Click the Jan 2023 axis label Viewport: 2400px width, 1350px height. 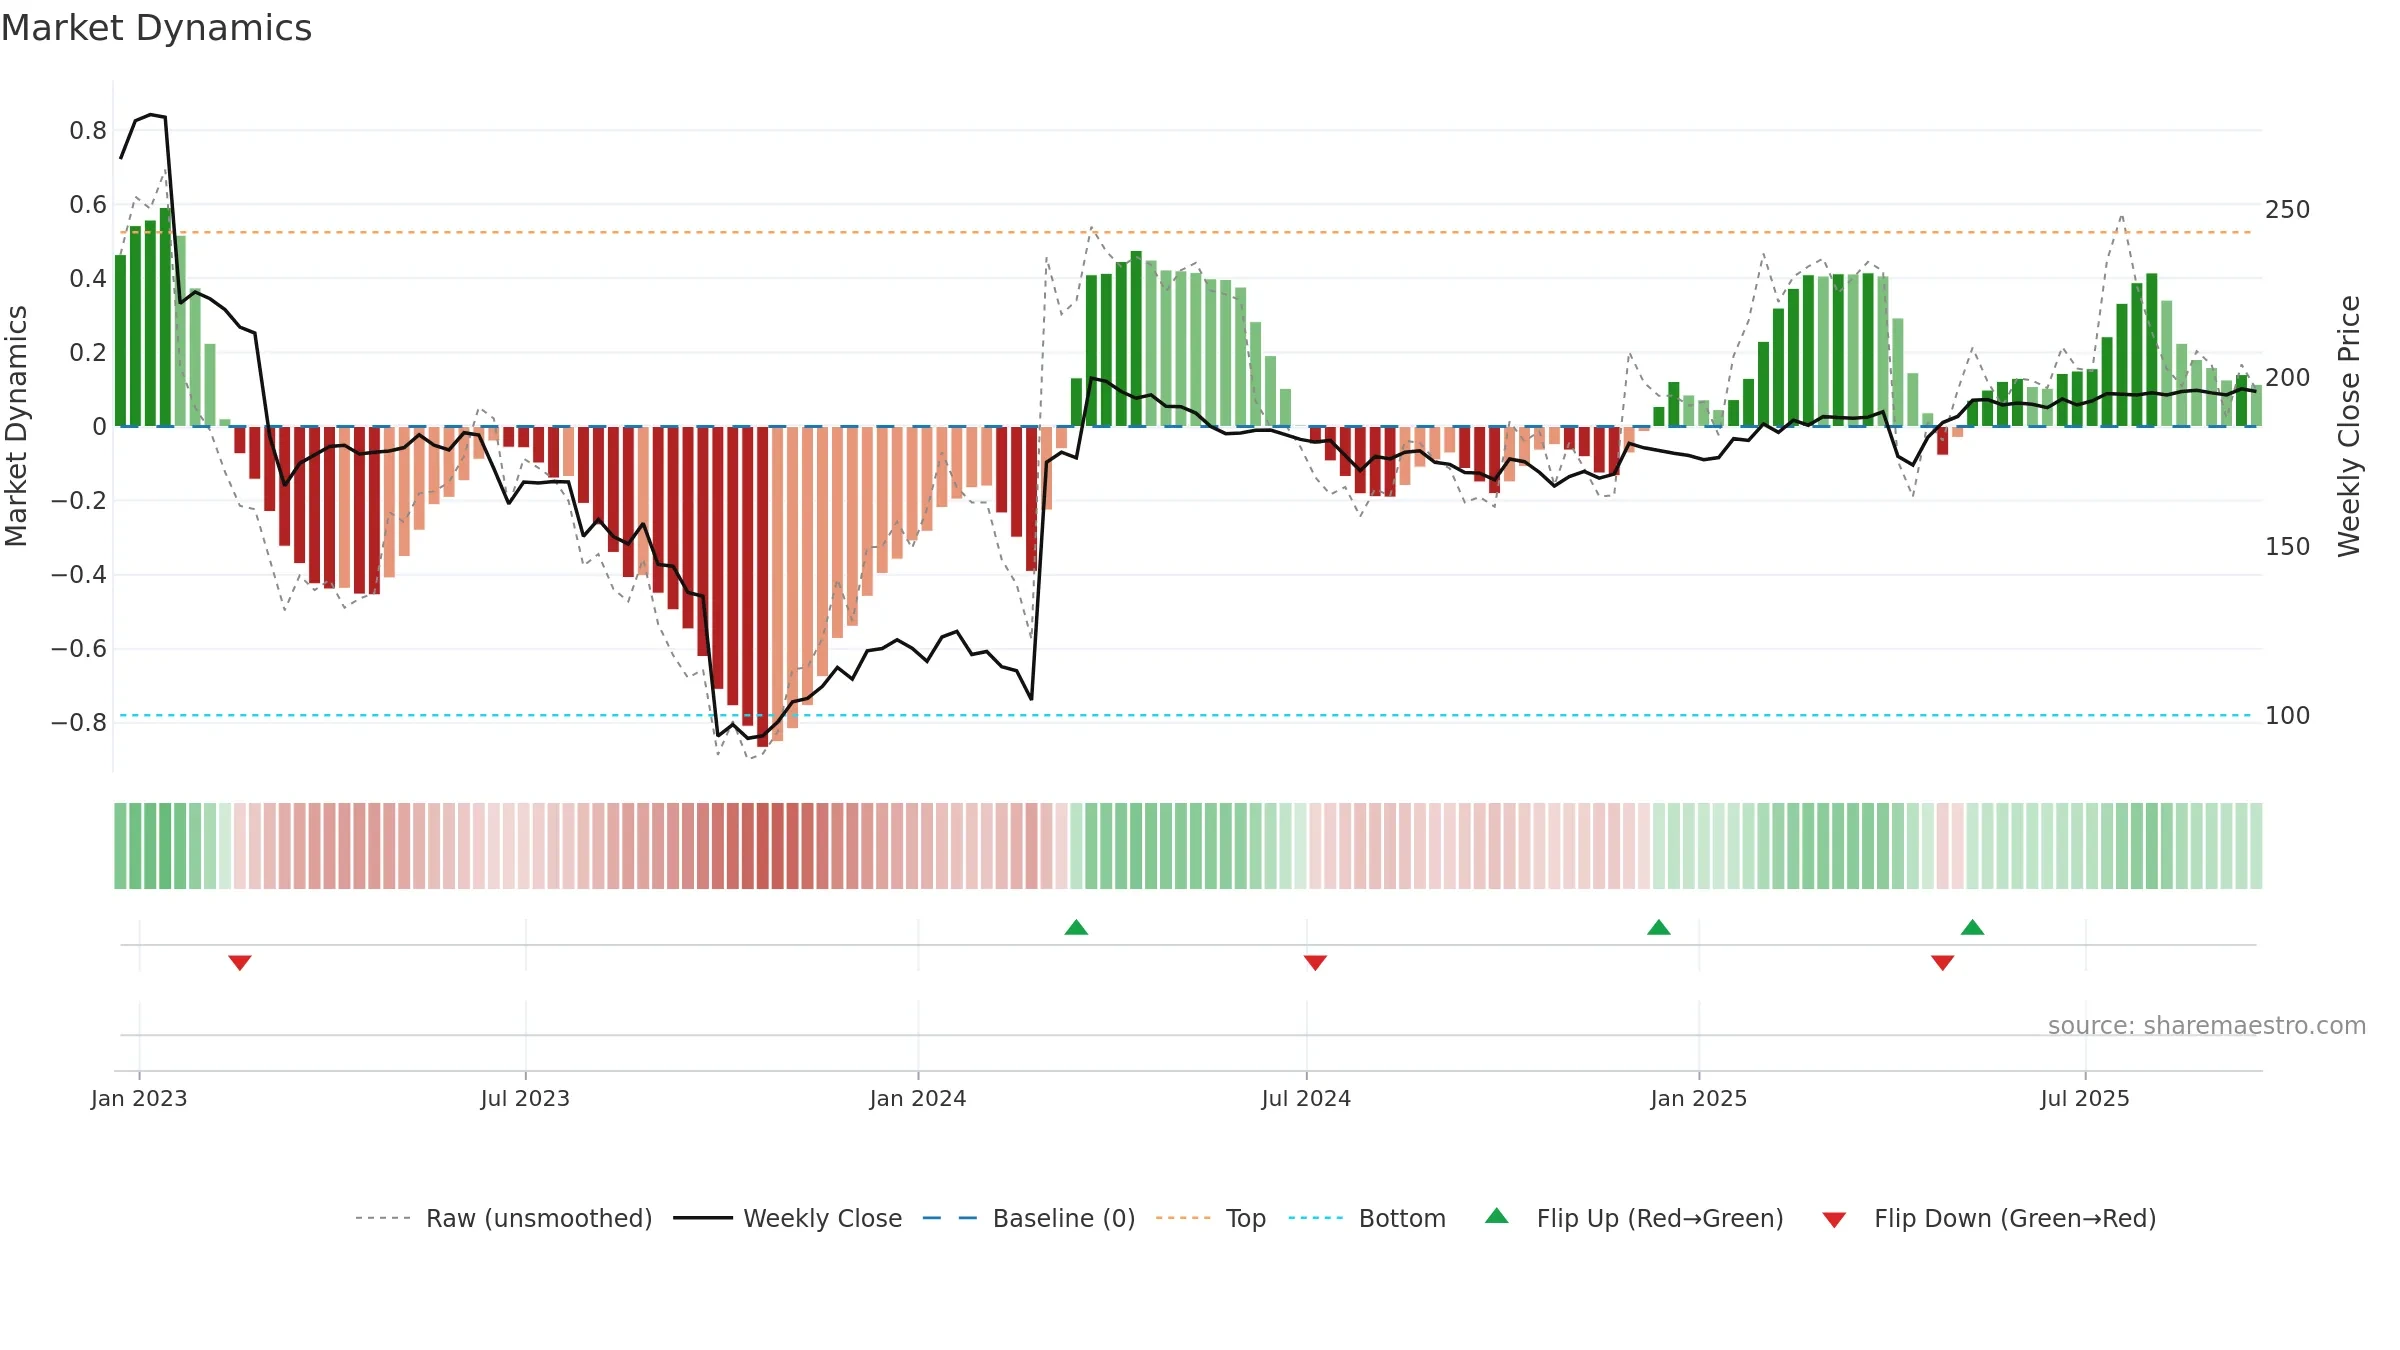click(139, 1098)
